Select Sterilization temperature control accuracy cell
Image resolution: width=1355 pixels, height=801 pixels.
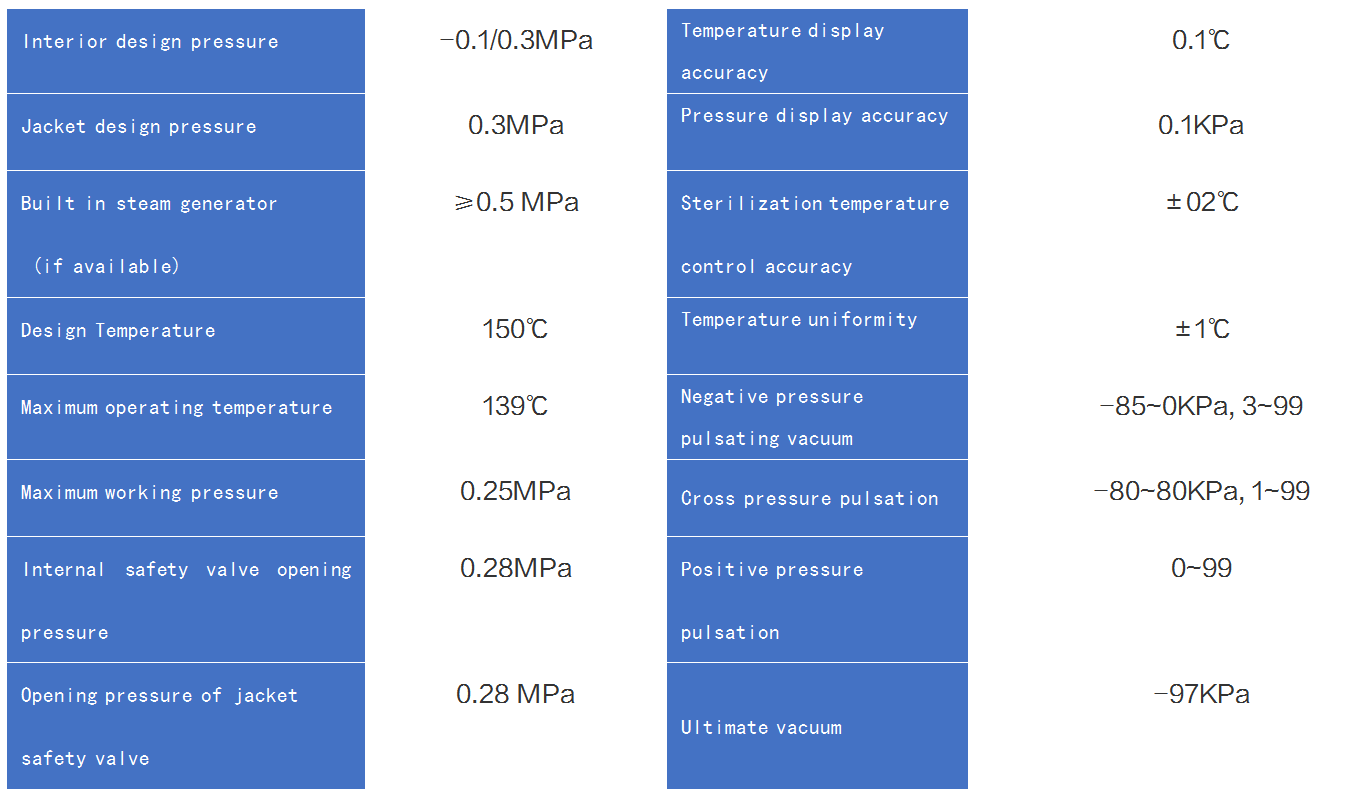(x=815, y=234)
